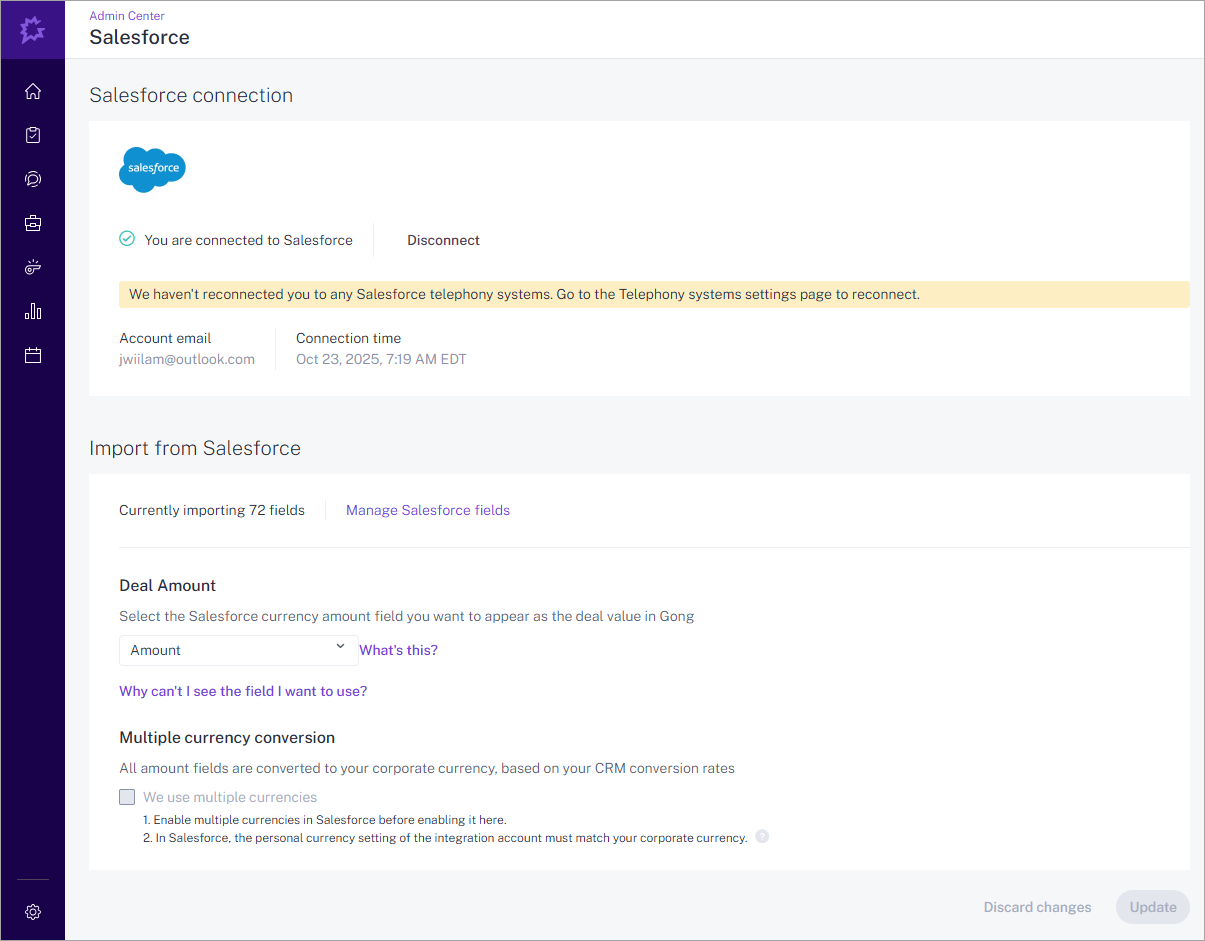The image size is (1205, 941).
Task: Click Import from Salesforce heading
Action: [195, 448]
